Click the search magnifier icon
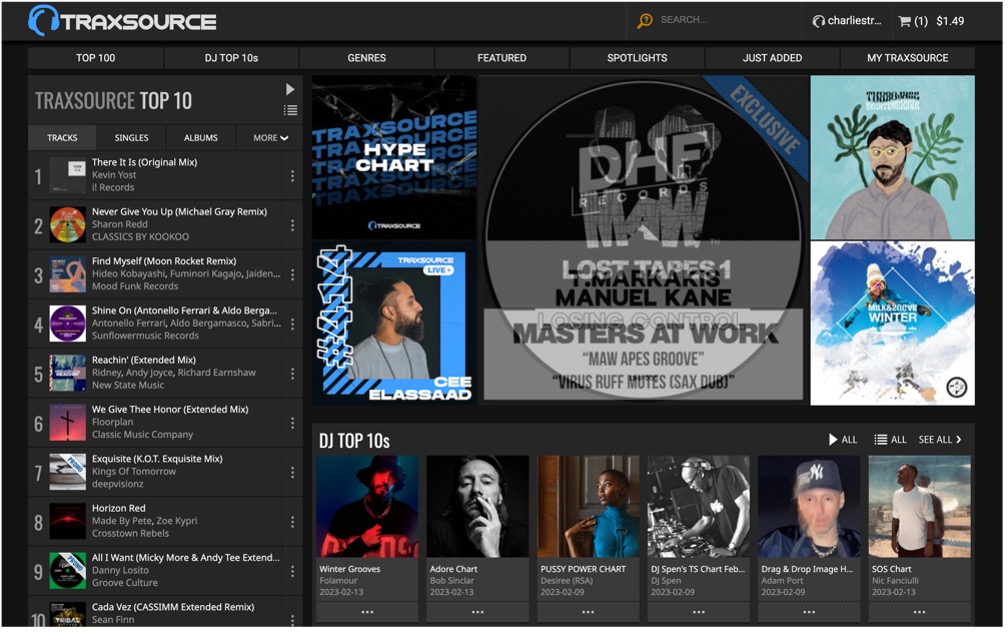The width and height of the screenshot is (1008, 632). [644, 21]
